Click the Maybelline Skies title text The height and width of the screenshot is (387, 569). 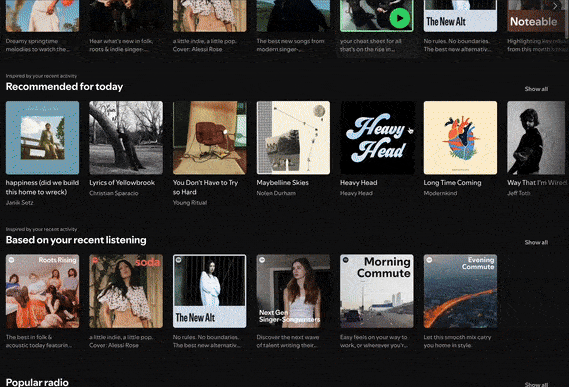tap(282, 183)
